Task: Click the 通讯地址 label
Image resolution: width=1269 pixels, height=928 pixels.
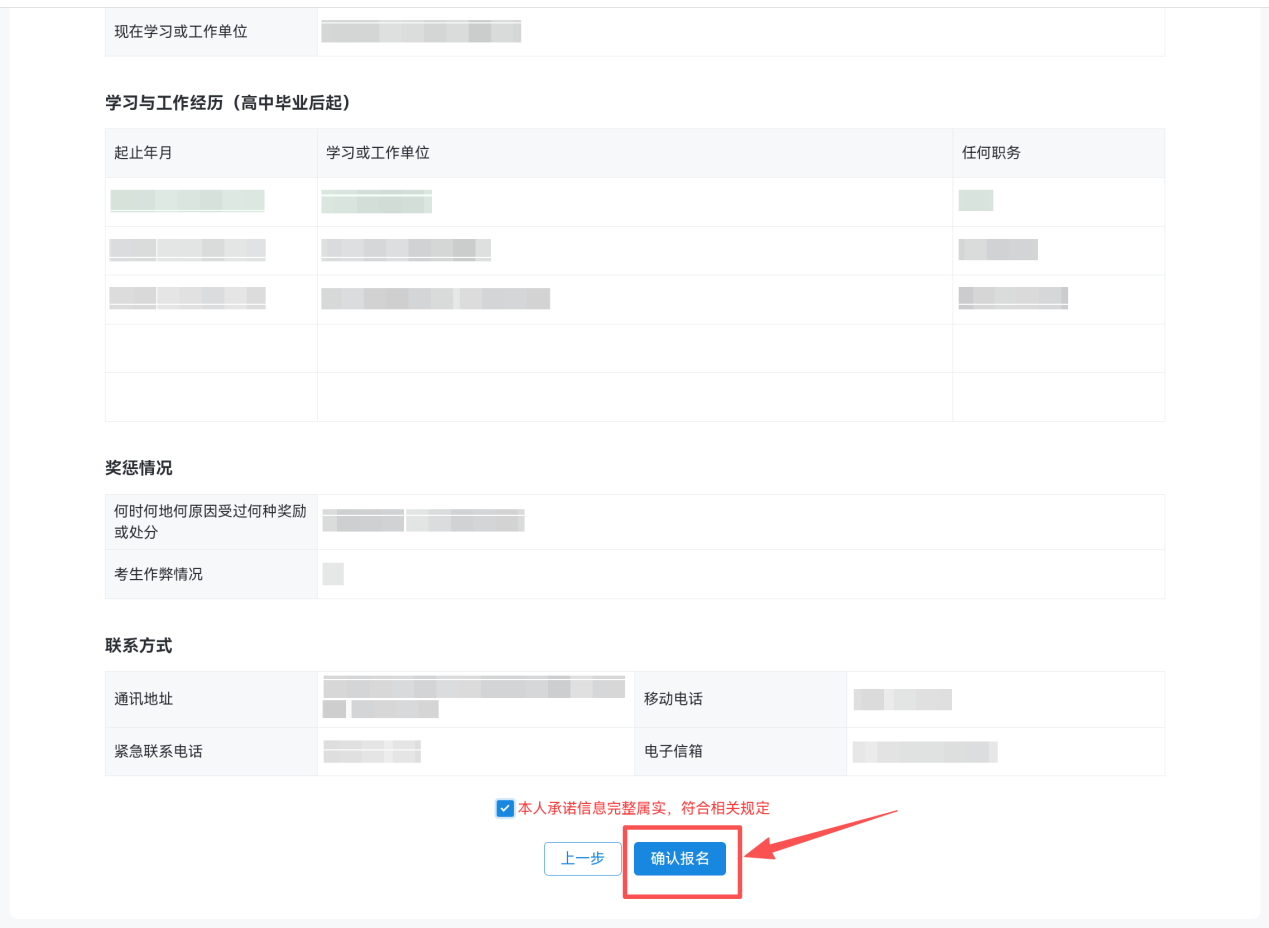Action: tap(144, 699)
